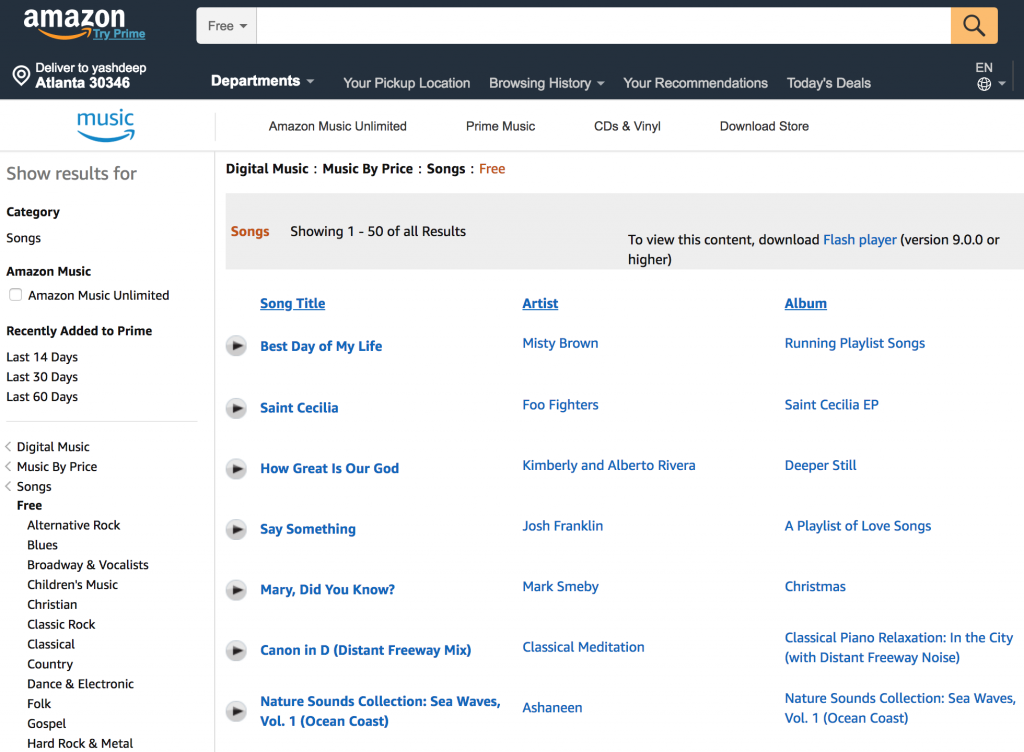Select Broadway & Vocalists genre
Image resolution: width=1024 pixels, height=752 pixels.
click(x=88, y=565)
